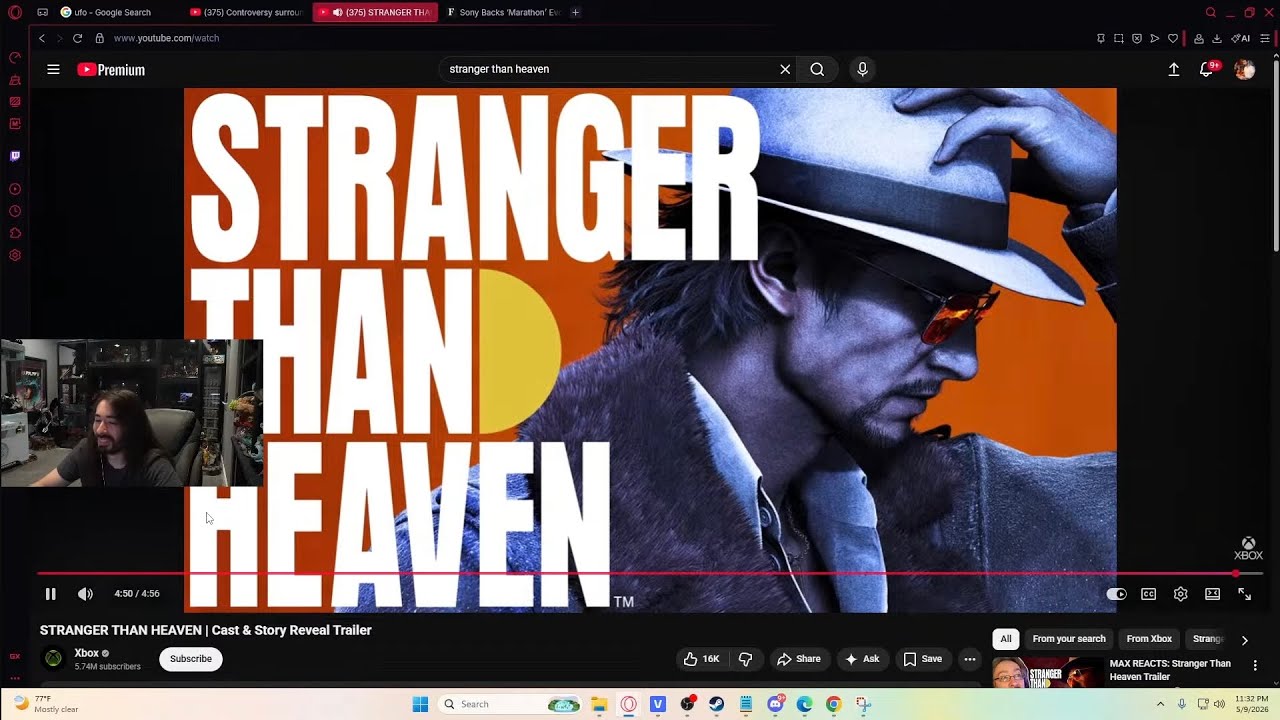Like the video (16K thumbs up)
This screenshot has height=720, width=1280.
click(701, 659)
